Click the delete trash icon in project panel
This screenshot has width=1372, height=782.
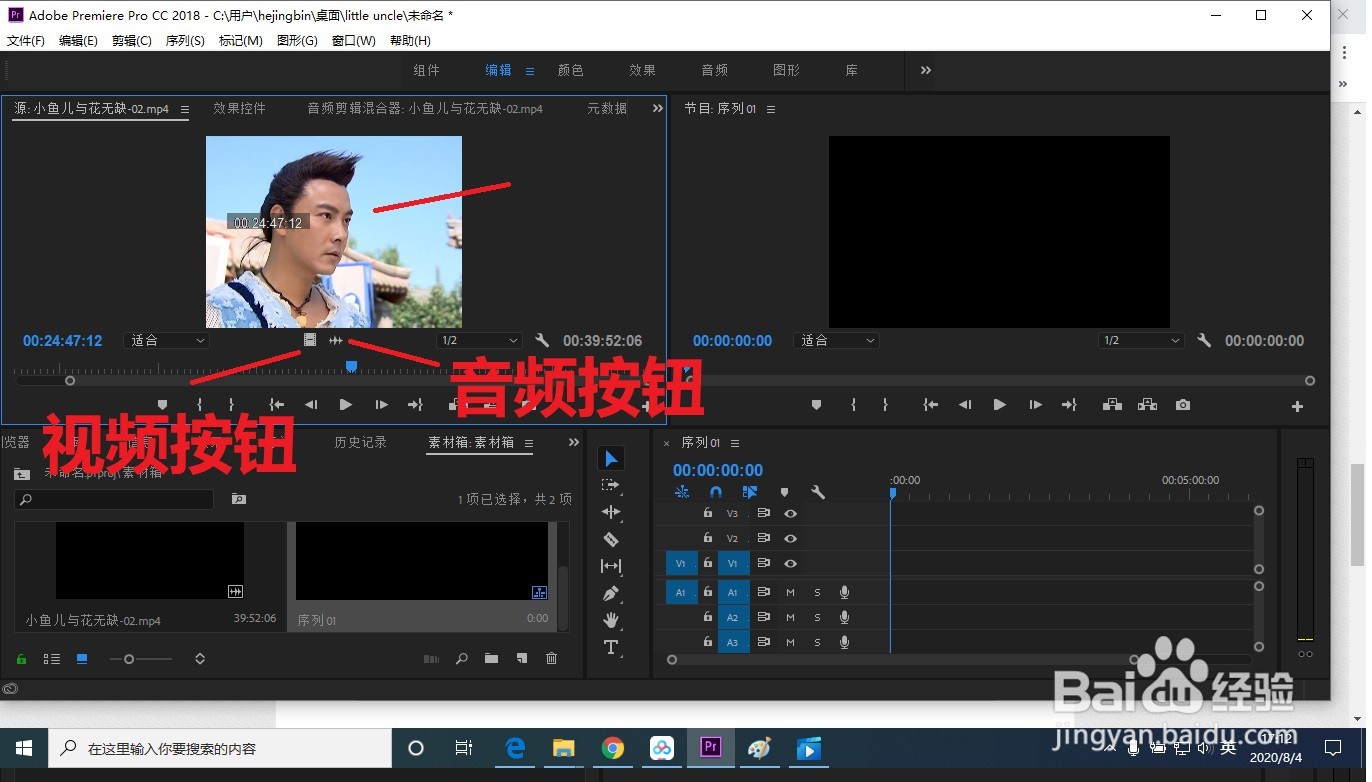tap(552, 658)
